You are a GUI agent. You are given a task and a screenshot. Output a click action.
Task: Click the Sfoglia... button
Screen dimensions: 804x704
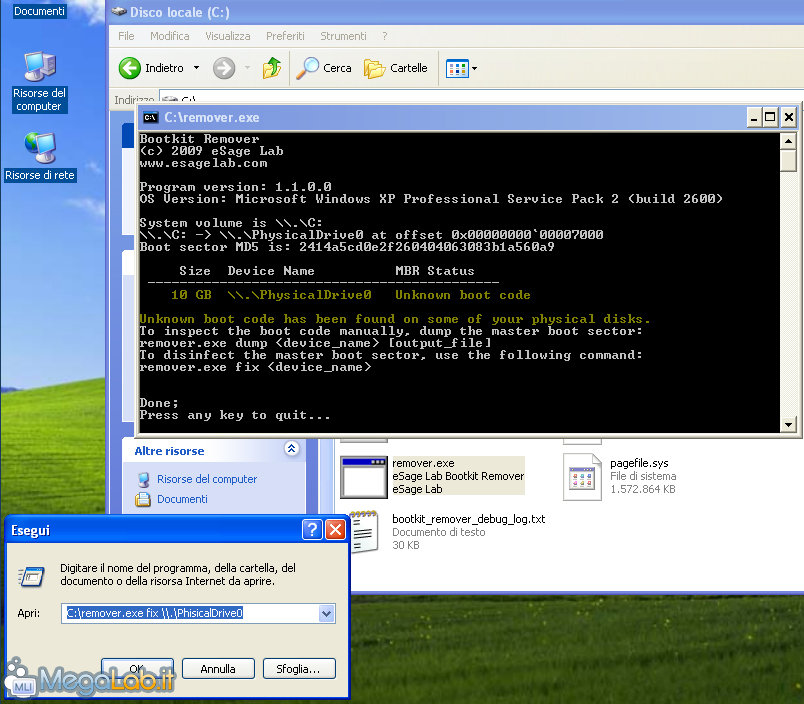pyautogui.click(x=298, y=669)
